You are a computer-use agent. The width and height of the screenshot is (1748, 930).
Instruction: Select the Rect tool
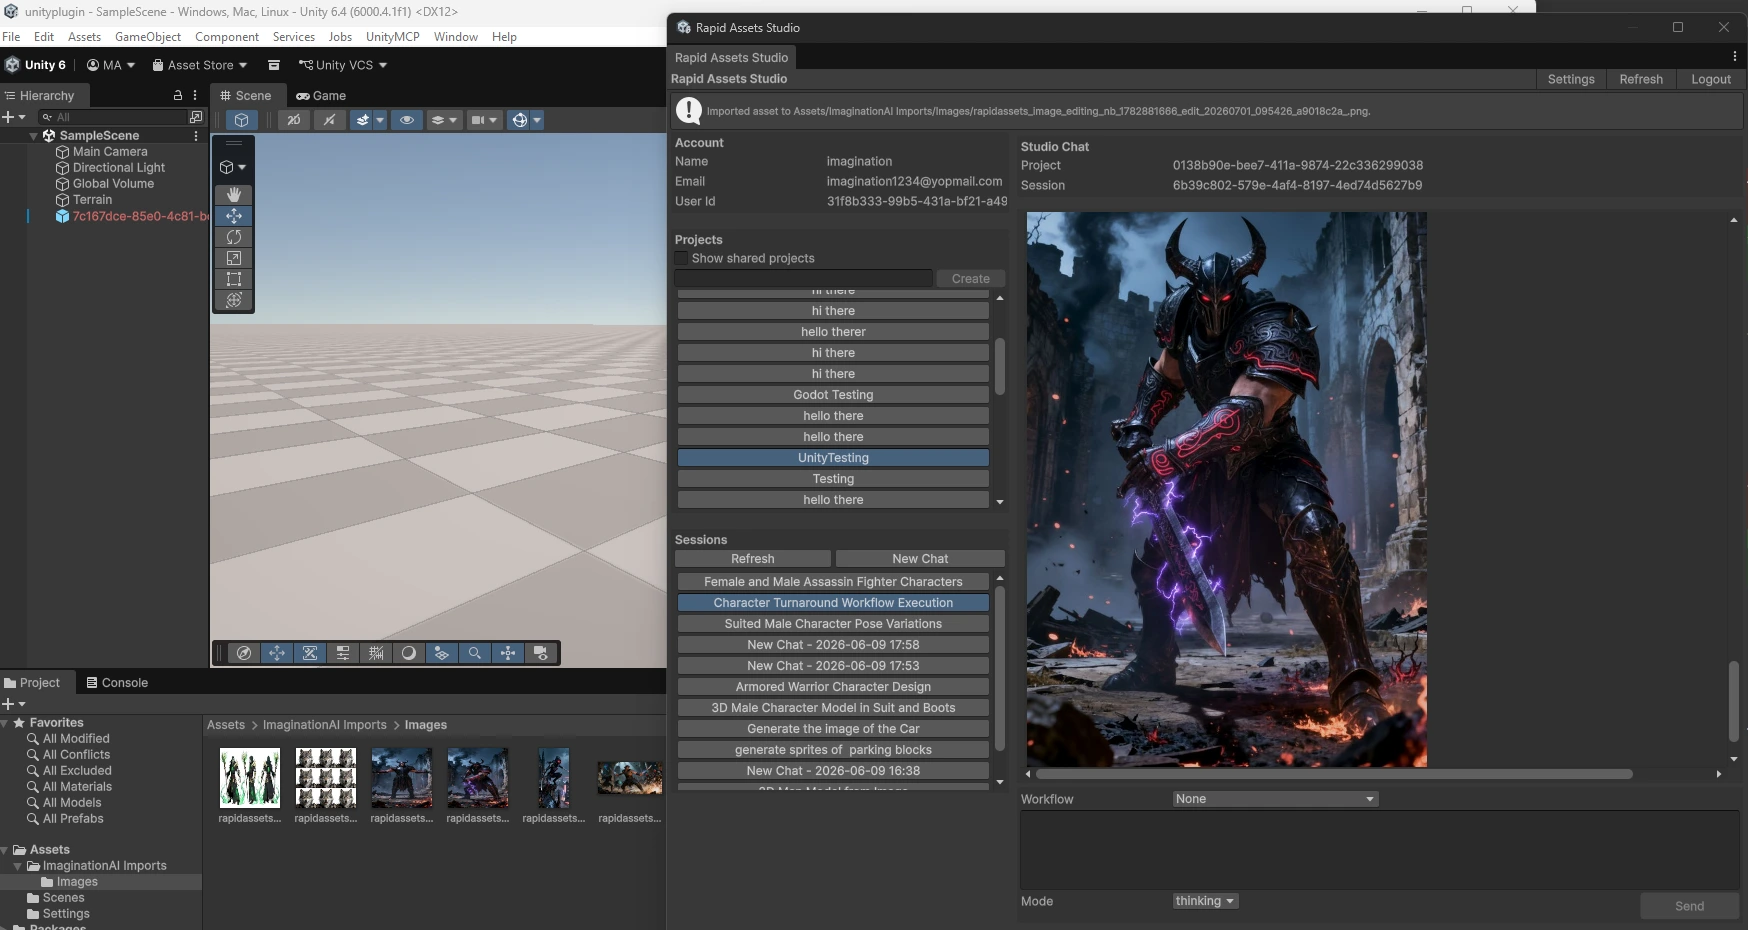coord(234,279)
